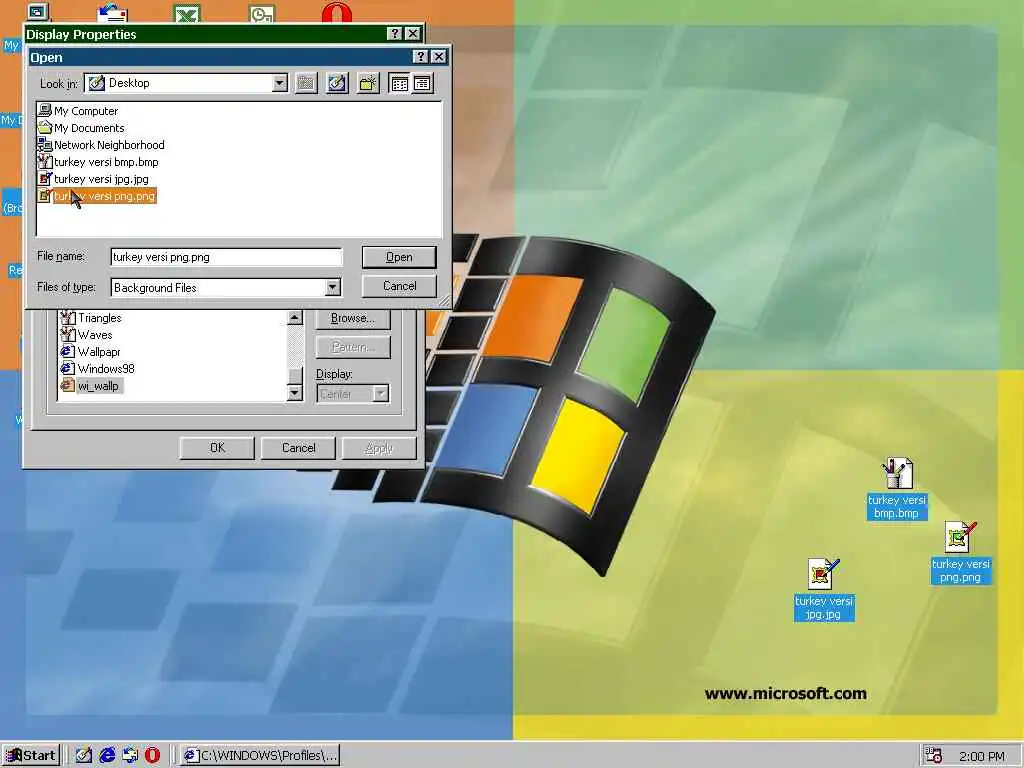Click Excel desktop shortcut icon at top
The width and height of the screenshot is (1024, 768).
click(x=187, y=12)
